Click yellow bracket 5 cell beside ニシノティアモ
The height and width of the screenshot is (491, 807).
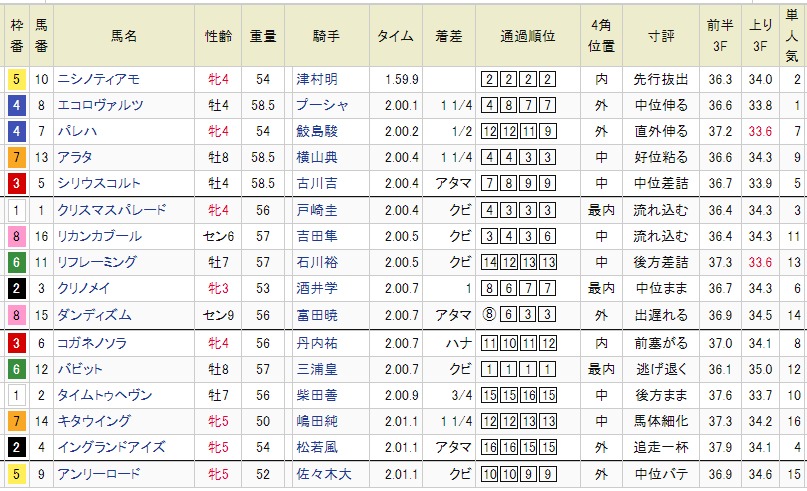click(x=16, y=79)
